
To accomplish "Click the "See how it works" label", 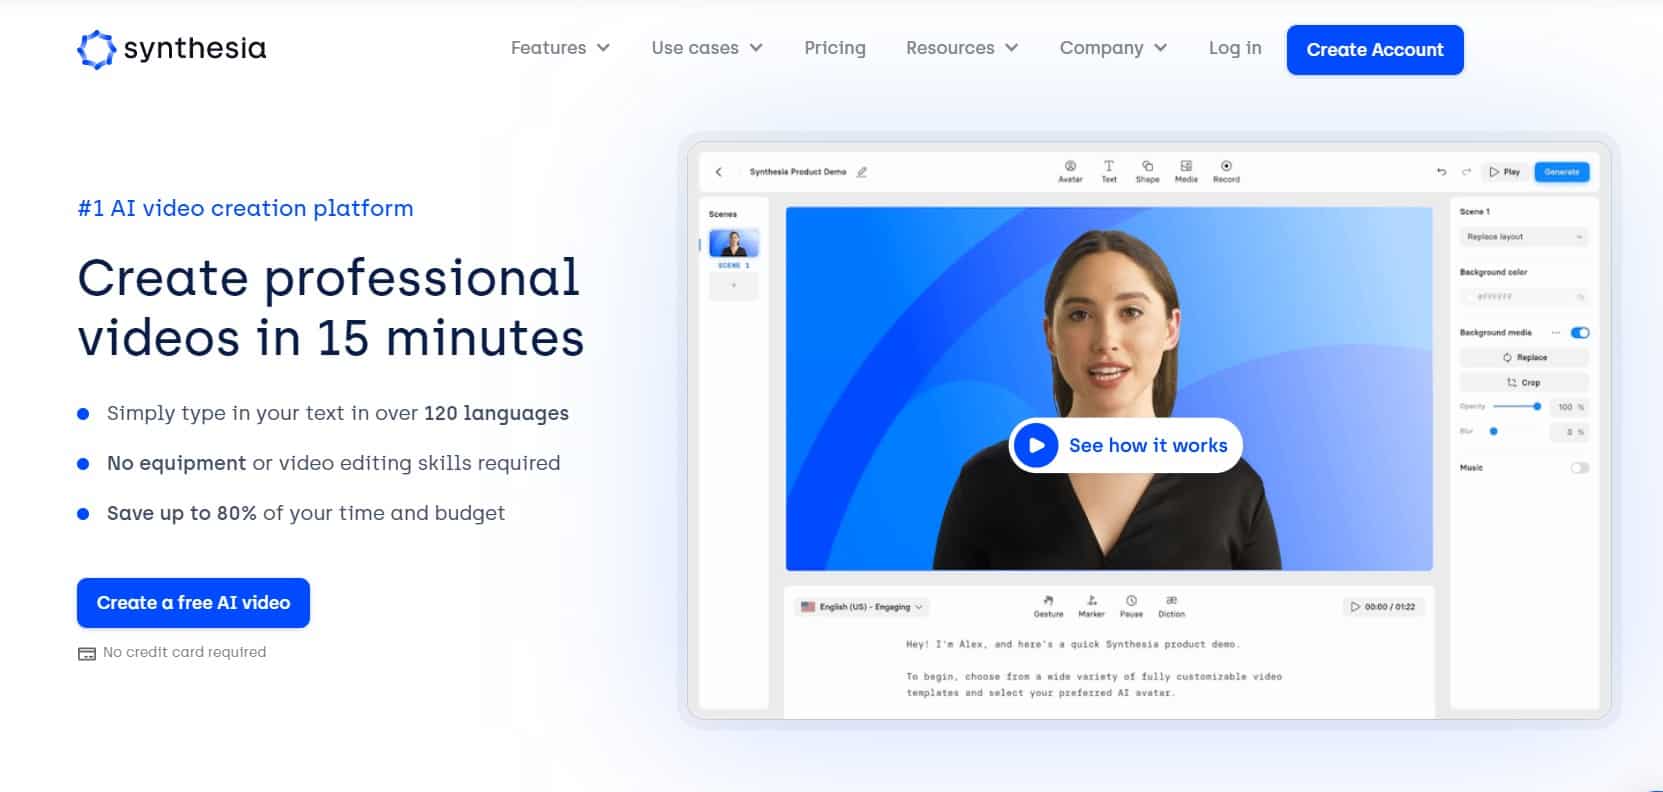I will (1148, 446).
